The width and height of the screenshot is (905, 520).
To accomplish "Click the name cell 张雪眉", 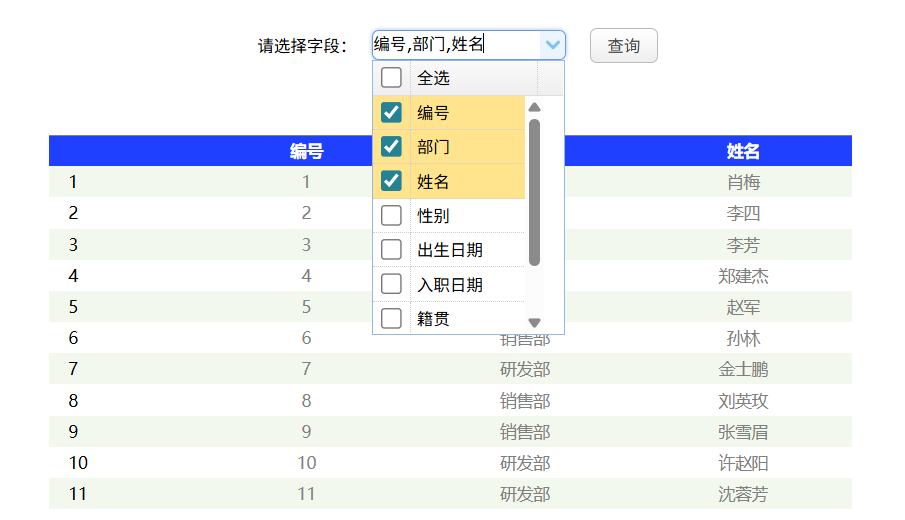I will (x=743, y=432).
